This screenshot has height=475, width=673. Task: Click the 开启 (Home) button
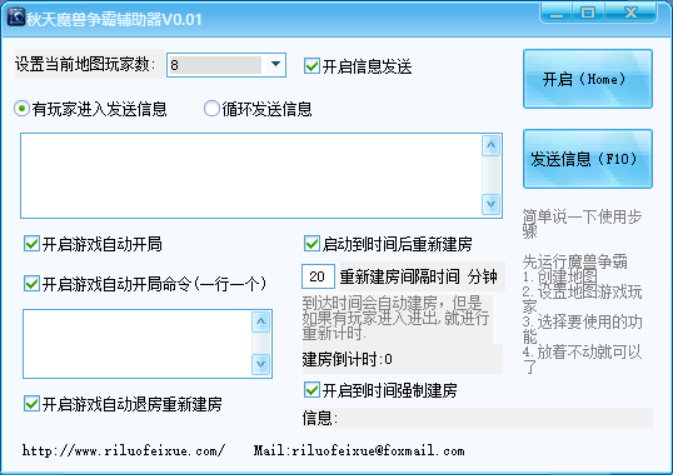[588, 79]
